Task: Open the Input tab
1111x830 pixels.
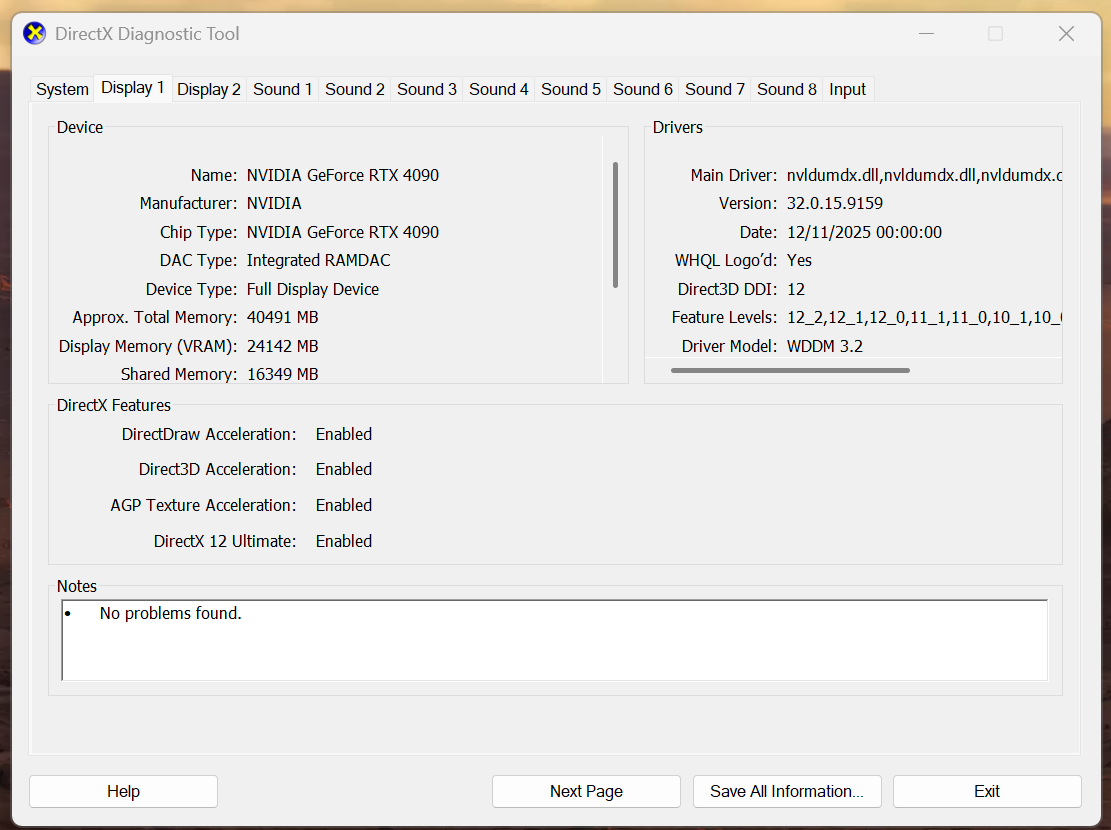Action: point(847,89)
